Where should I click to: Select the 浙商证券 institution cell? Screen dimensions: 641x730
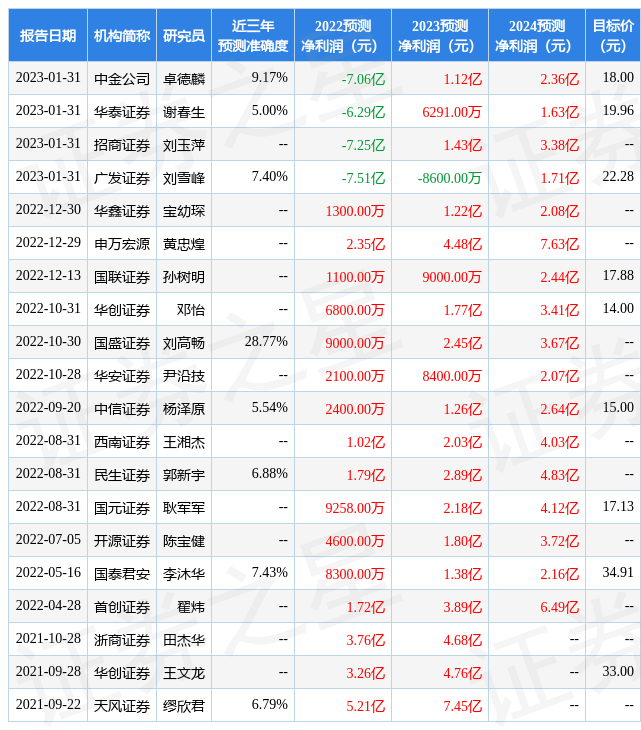[122, 640]
